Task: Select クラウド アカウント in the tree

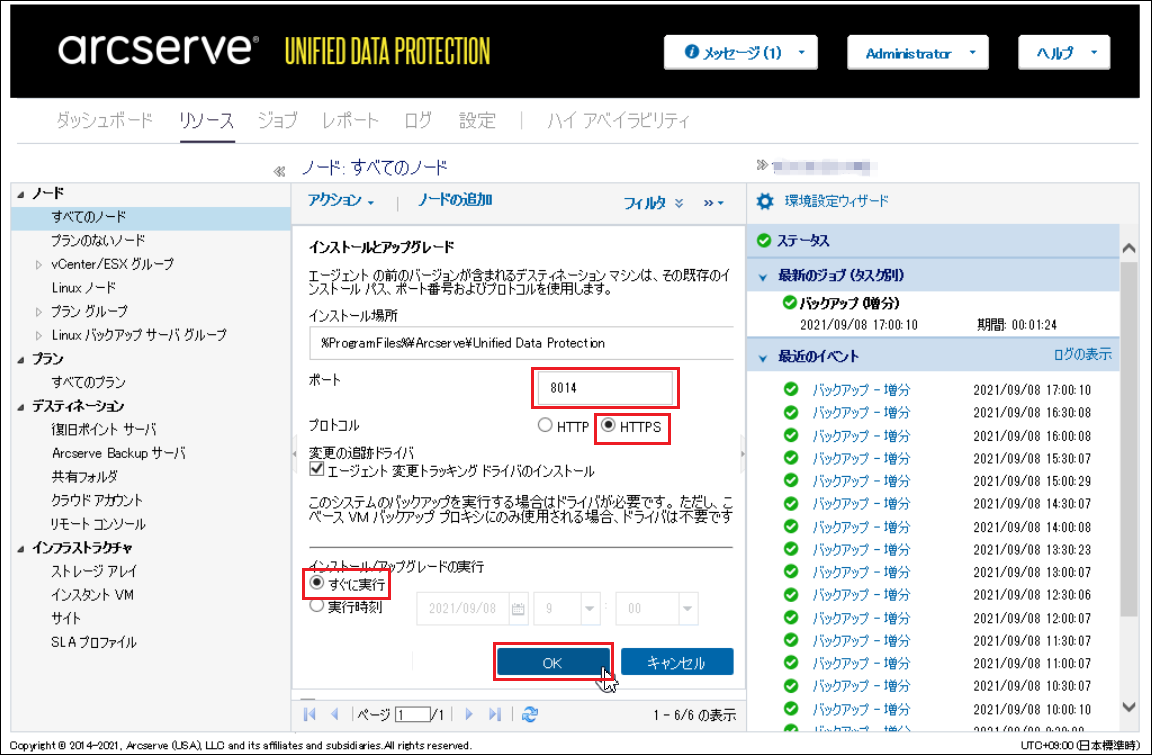Action: point(97,500)
